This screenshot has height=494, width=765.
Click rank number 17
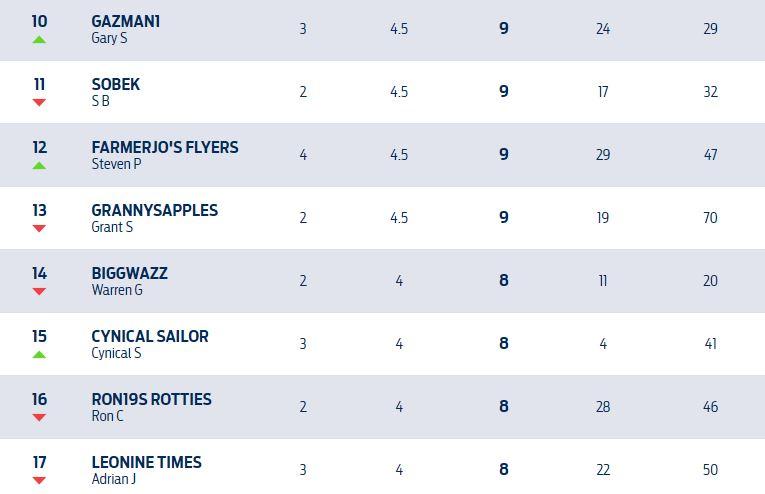[x=39, y=462]
